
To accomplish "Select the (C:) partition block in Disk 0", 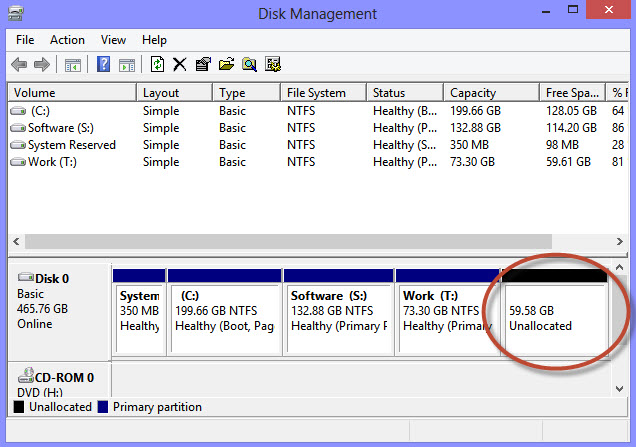I will pos(225,312).
